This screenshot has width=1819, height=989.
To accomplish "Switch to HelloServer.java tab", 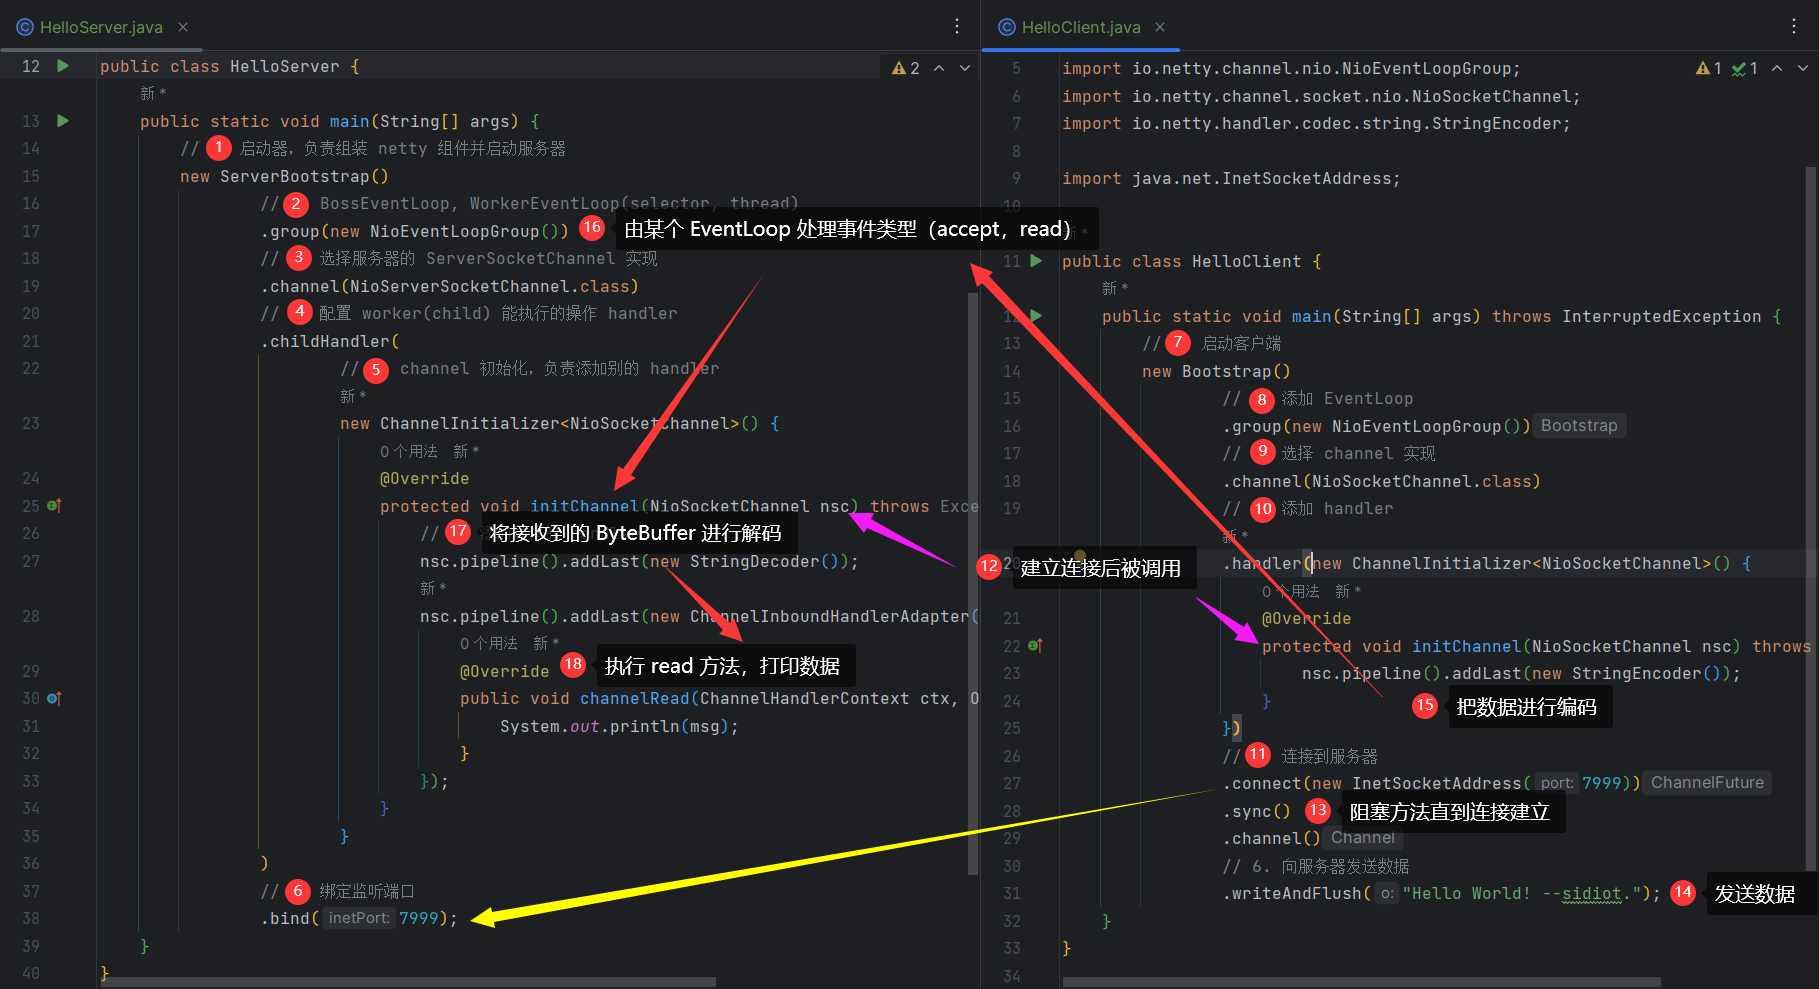I will point(100,27).
